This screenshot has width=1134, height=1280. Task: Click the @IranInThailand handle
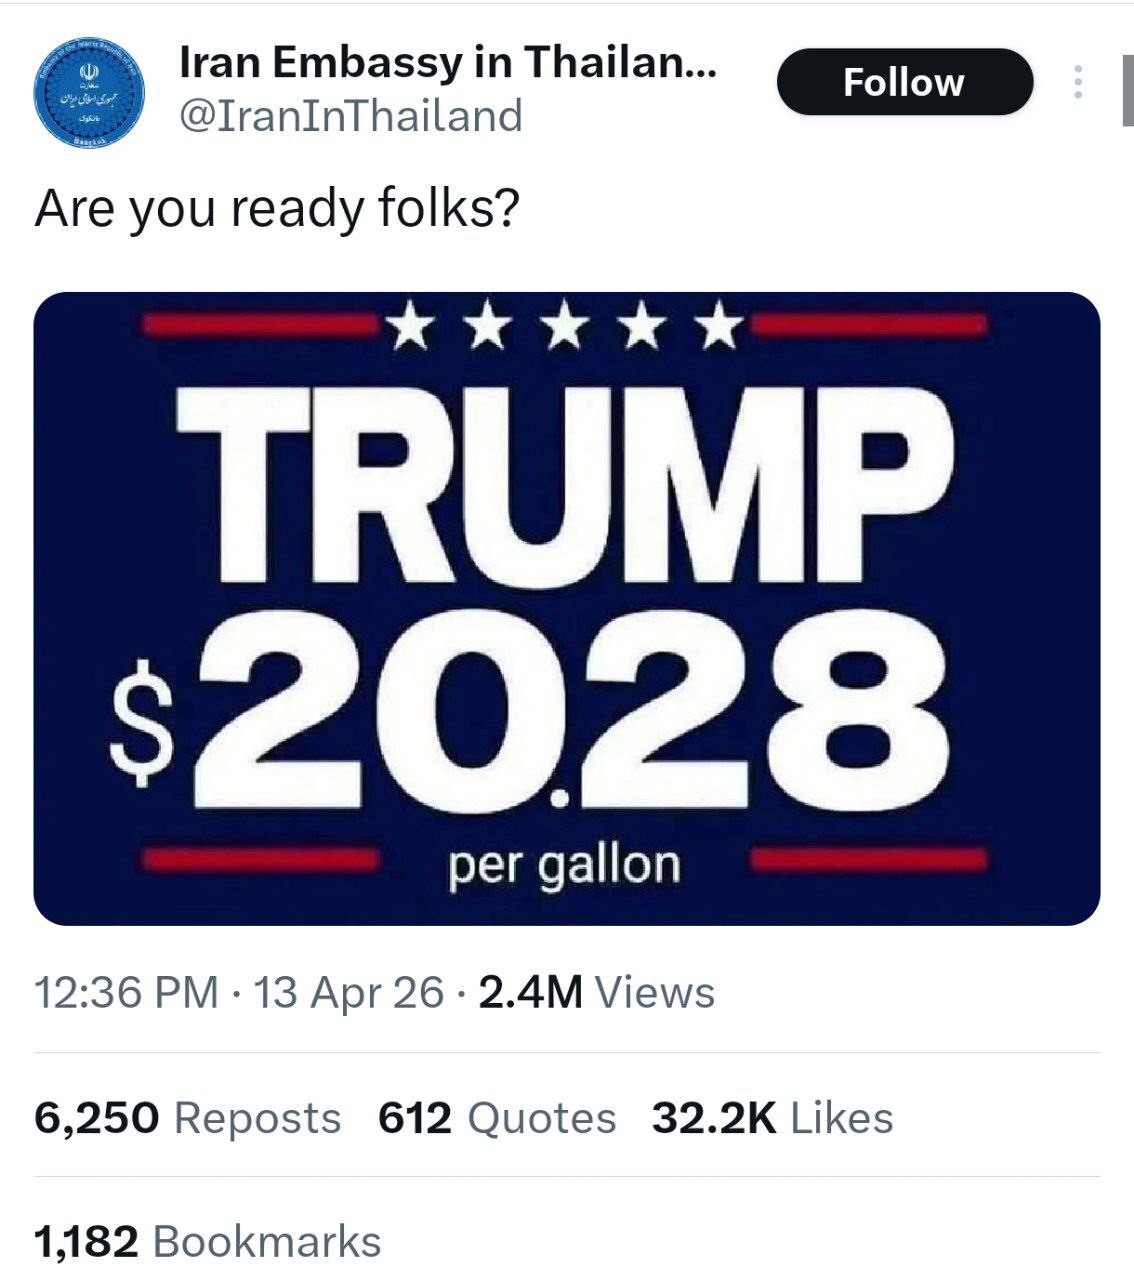350,115
